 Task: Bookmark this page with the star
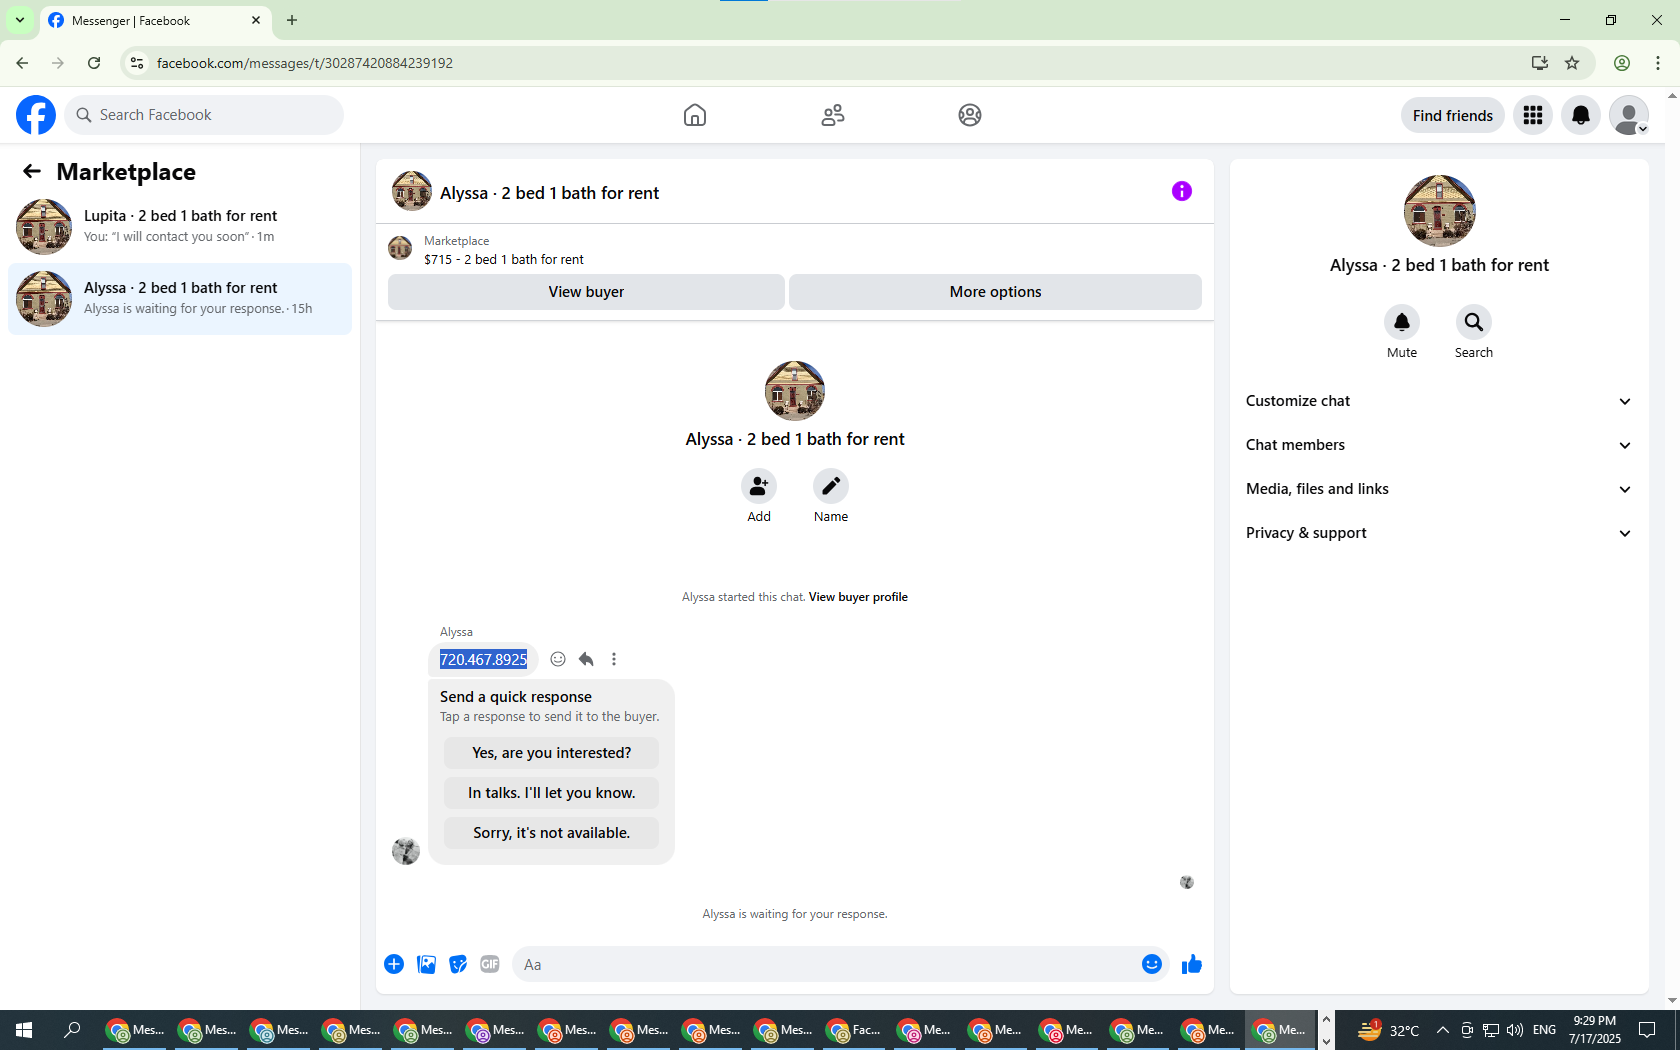tap(1572, 63)
